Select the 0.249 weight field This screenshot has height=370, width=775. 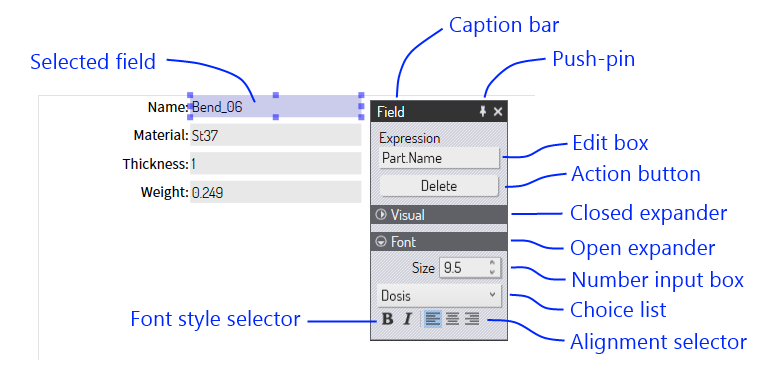click(275, 192)
